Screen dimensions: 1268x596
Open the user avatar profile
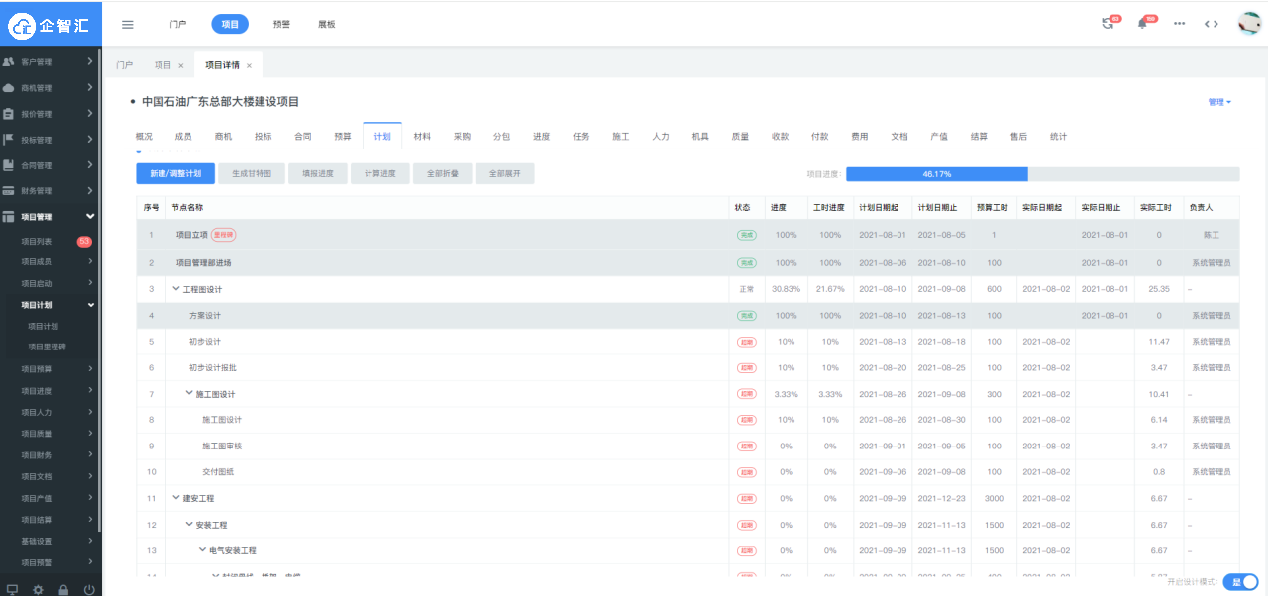1249,24
